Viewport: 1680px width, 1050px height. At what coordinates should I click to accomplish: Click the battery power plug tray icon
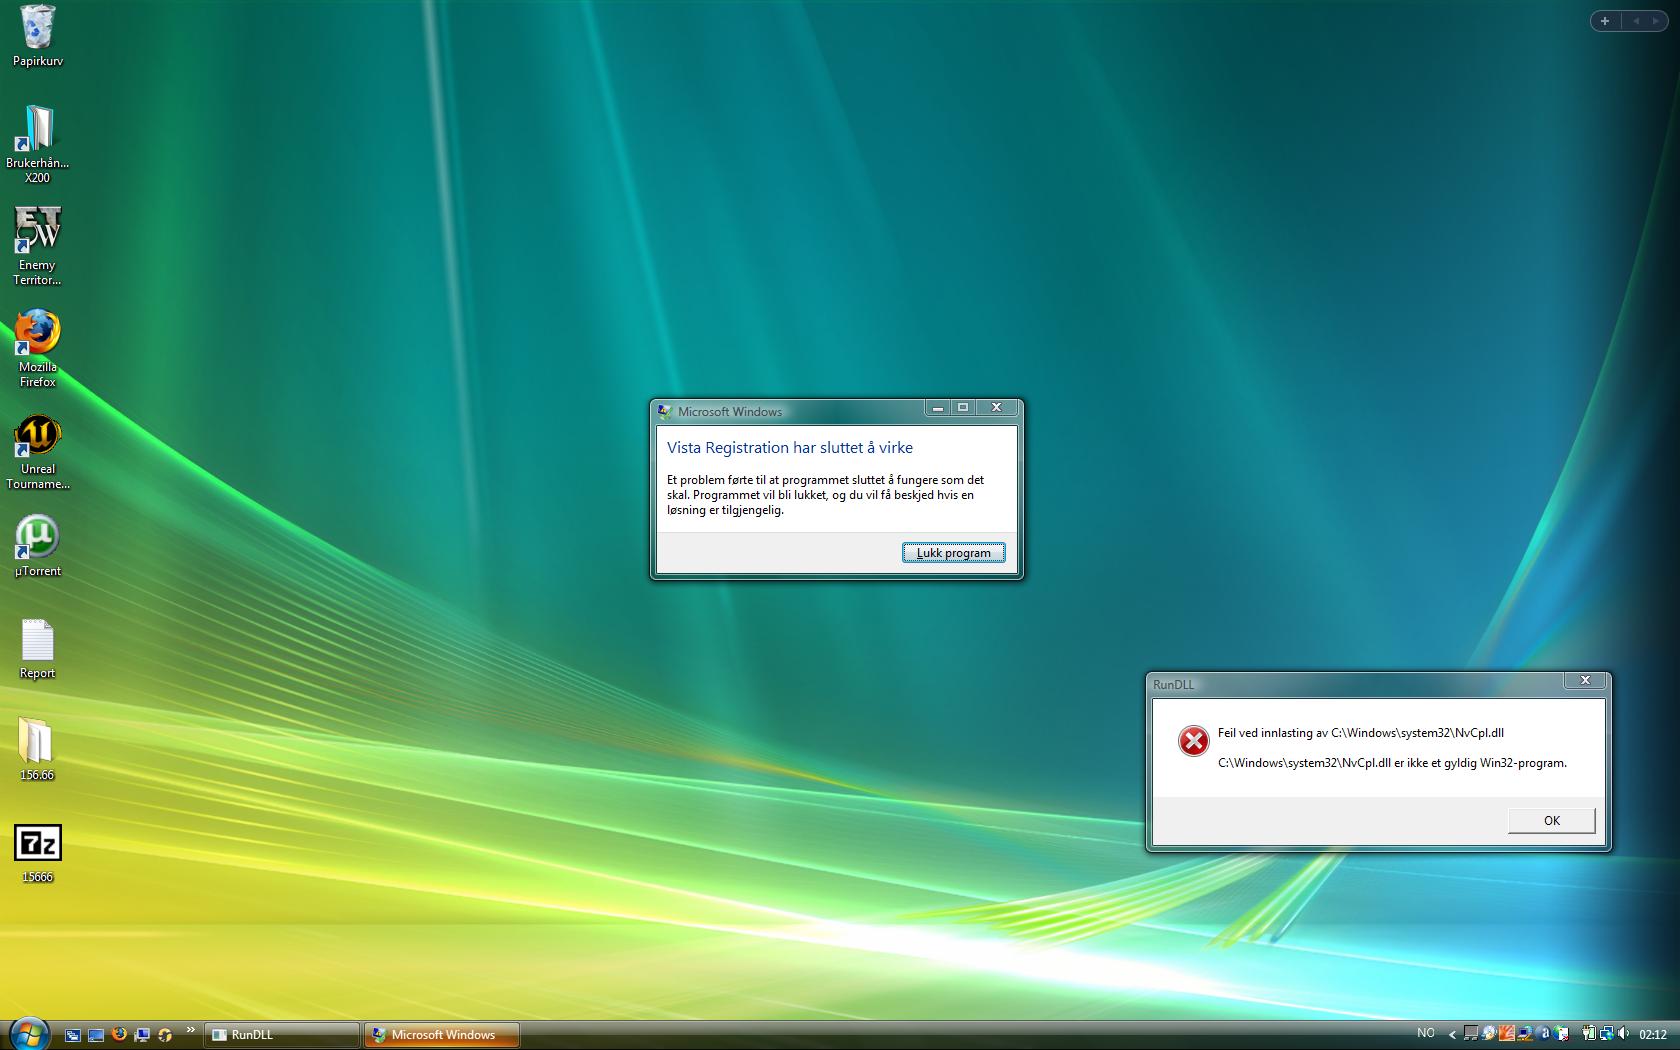coord(1589,1033)
